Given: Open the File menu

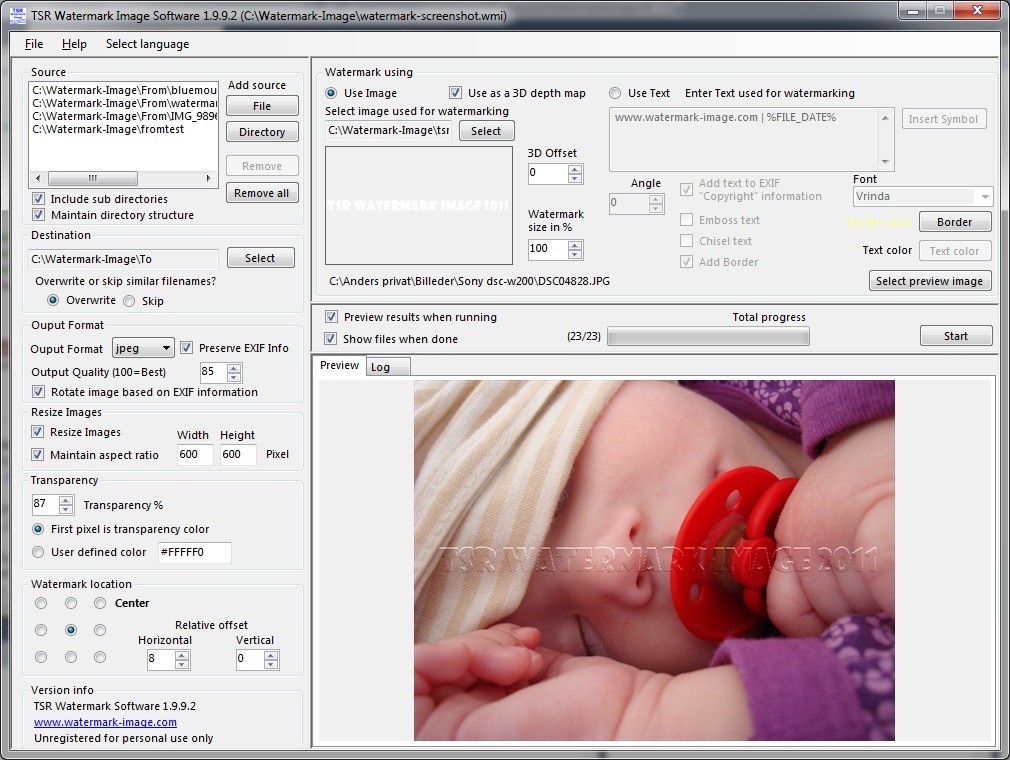Looking at the screenshot, I should [x=34, y=44].
